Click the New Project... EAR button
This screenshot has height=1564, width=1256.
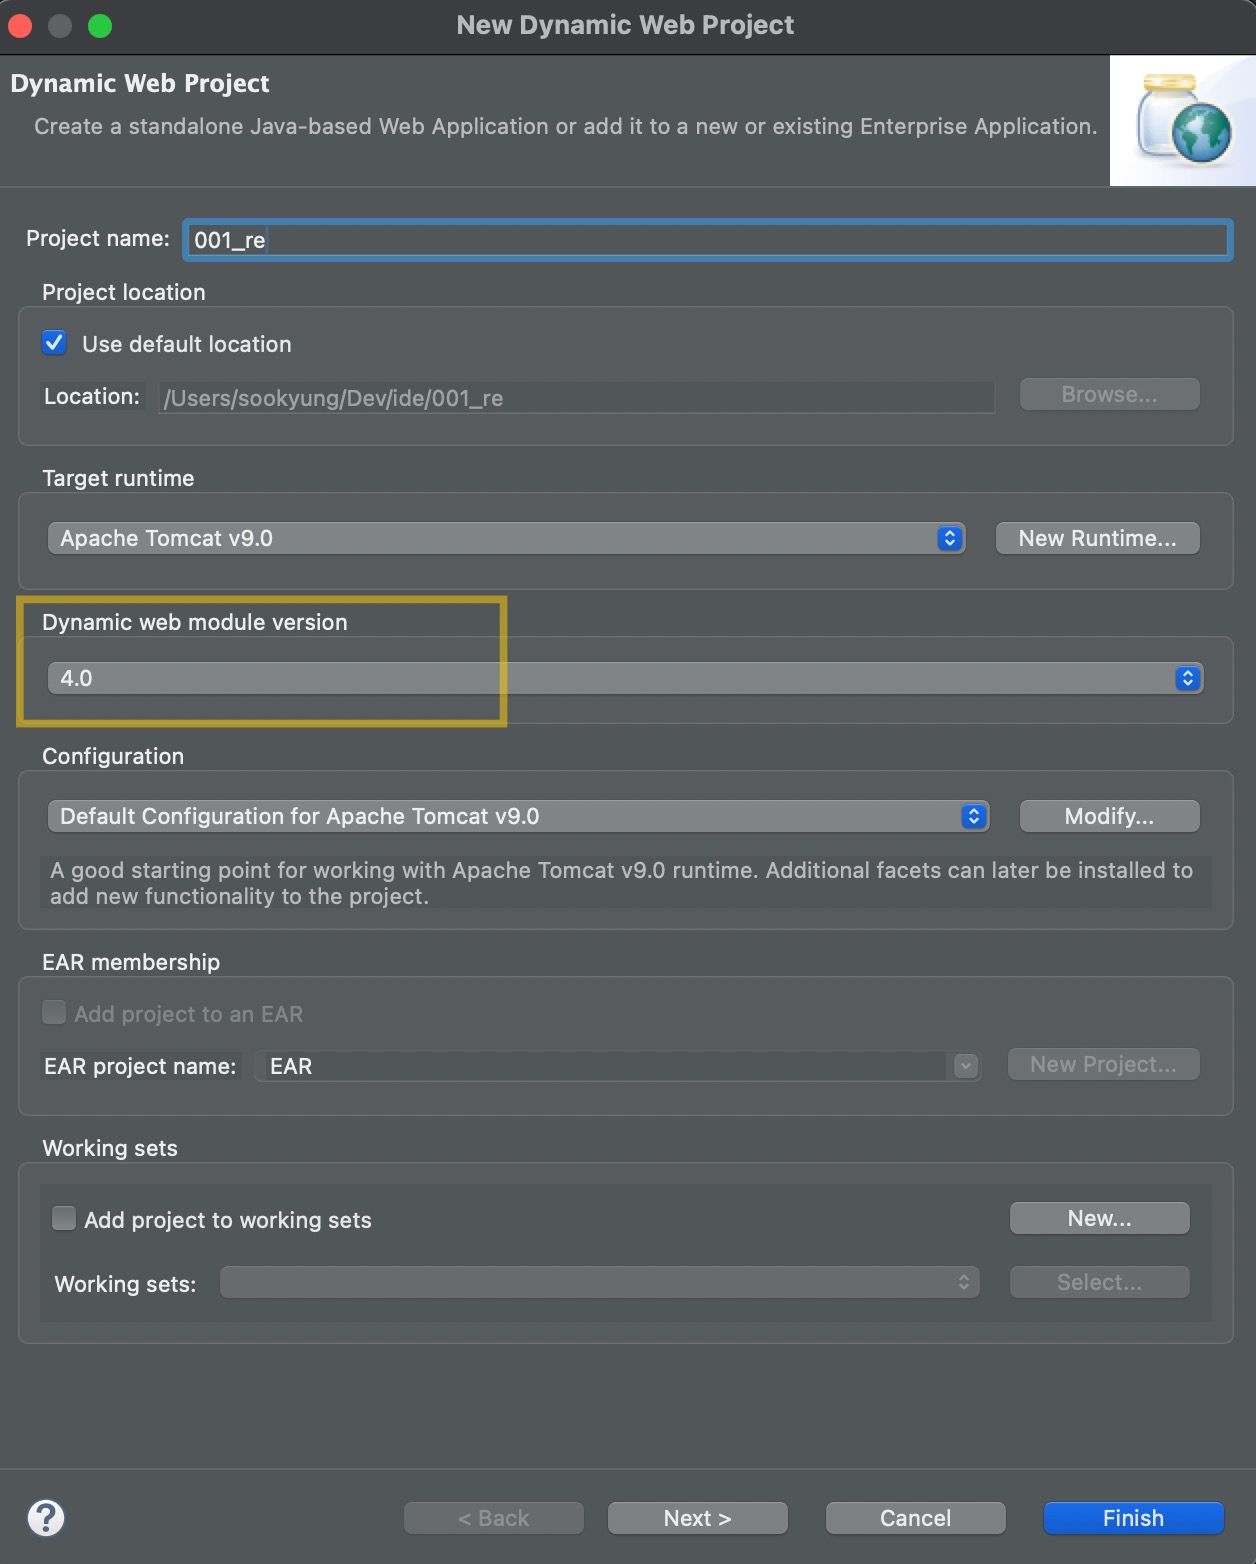click(1103, 1064)
